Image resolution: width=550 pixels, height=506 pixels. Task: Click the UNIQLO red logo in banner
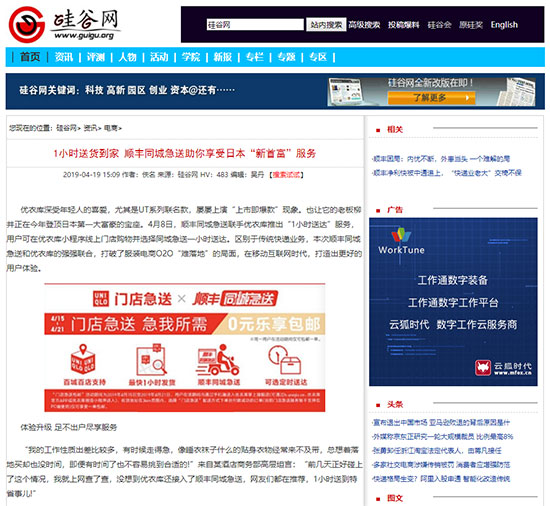pos(101,299)
